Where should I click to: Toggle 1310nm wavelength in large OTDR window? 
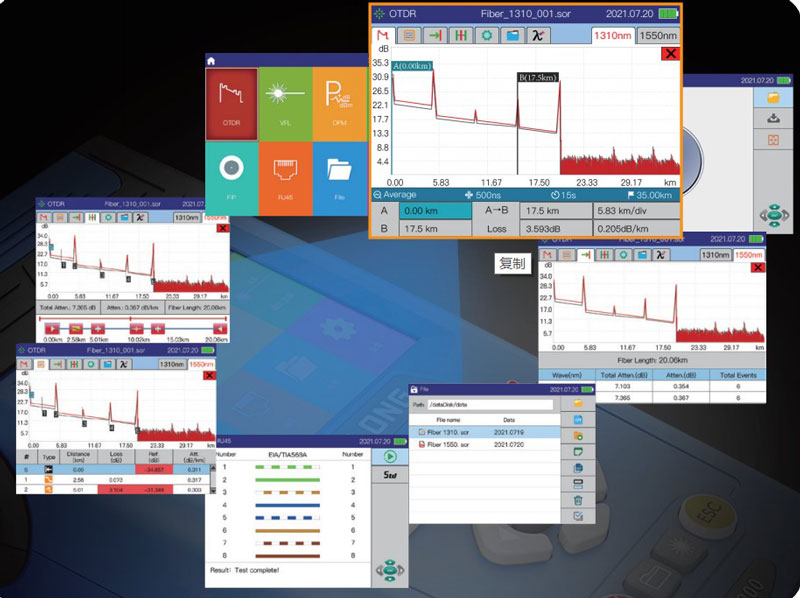[x=613, y=36]
